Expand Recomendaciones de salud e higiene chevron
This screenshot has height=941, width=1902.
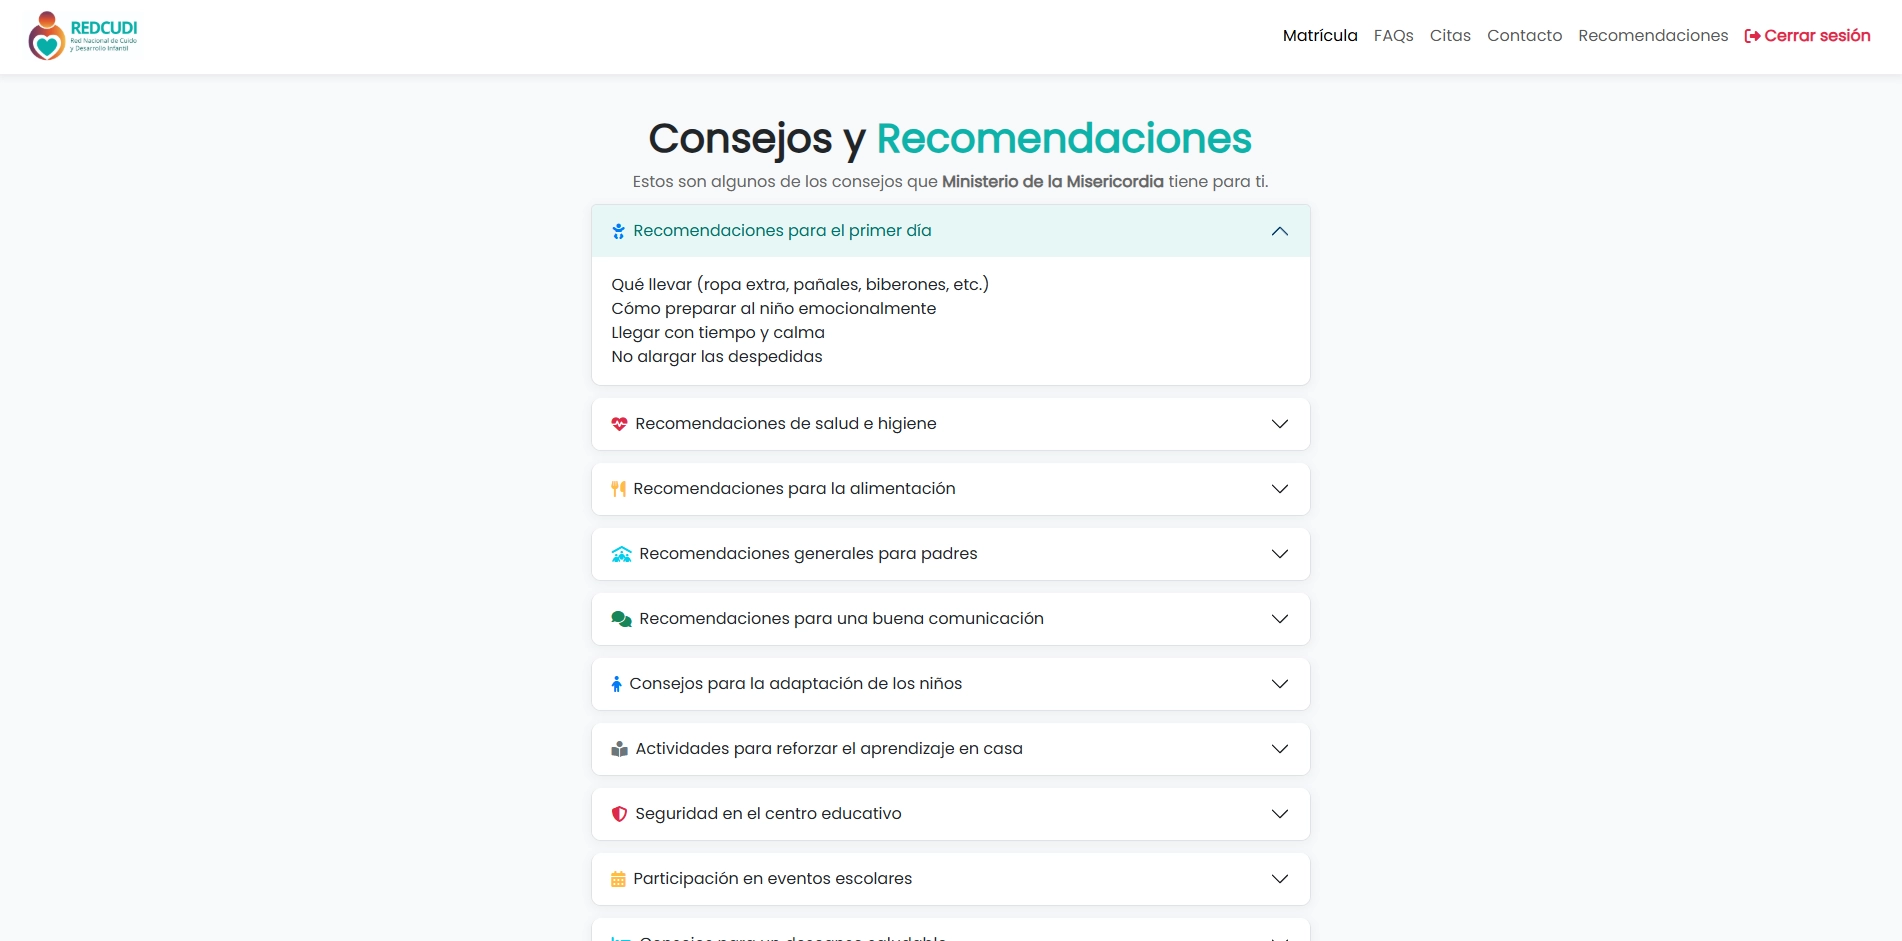[1279, 424]
